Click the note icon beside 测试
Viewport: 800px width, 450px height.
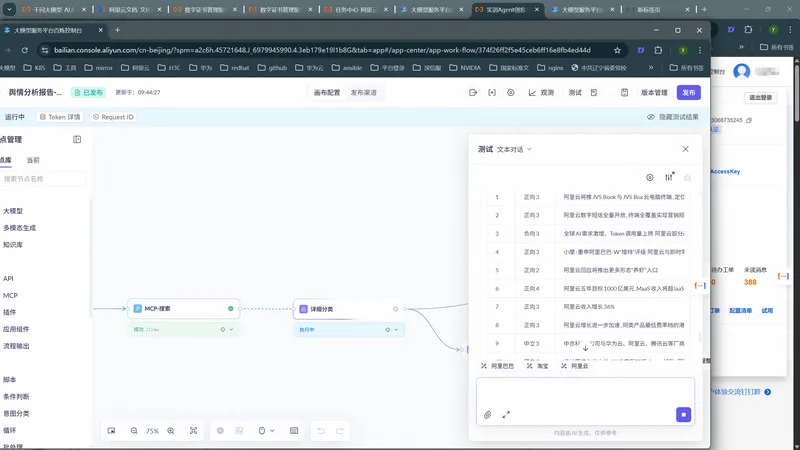tap(594, 92)
